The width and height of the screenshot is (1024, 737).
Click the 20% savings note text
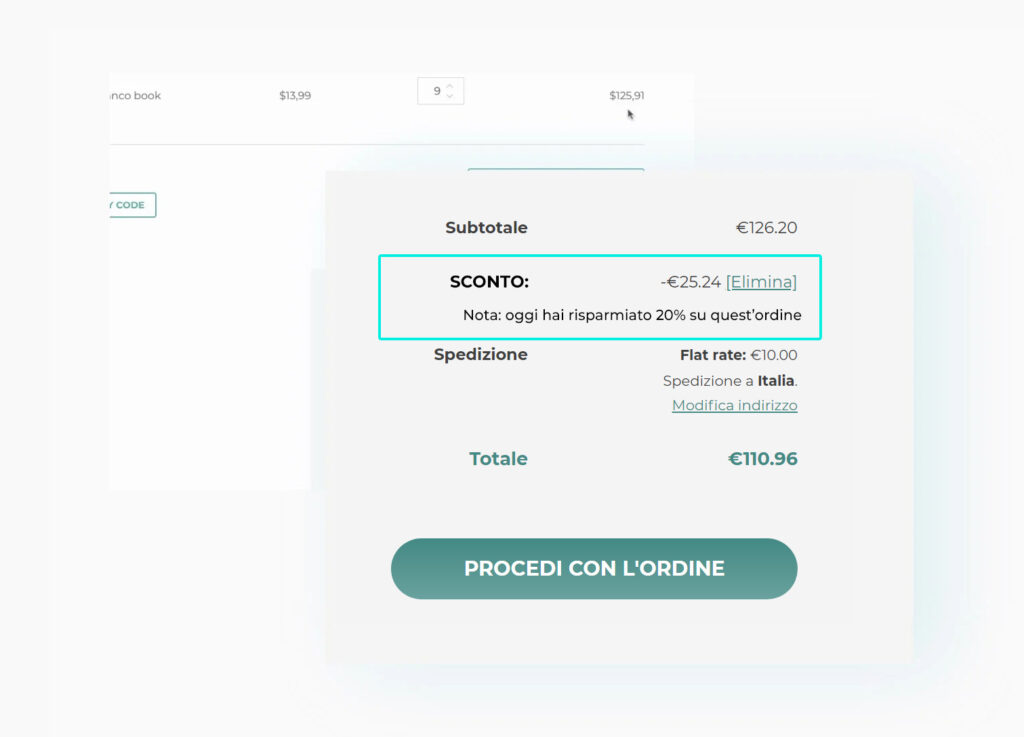click(x=632, y=315)
